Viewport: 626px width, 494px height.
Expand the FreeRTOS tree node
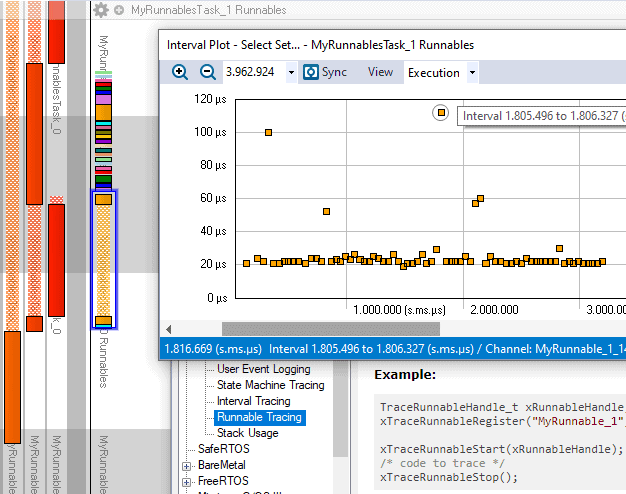click(186, 482)
